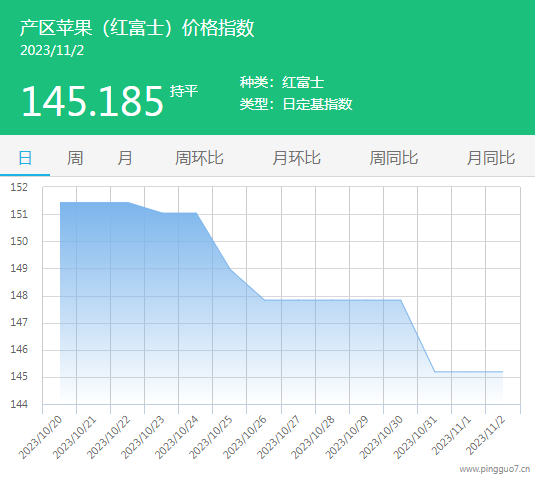This screenshot has height=480, width=535.
Task: Click the 2023/10/31 x-axis date label
Action: click(x=415, y=437)
